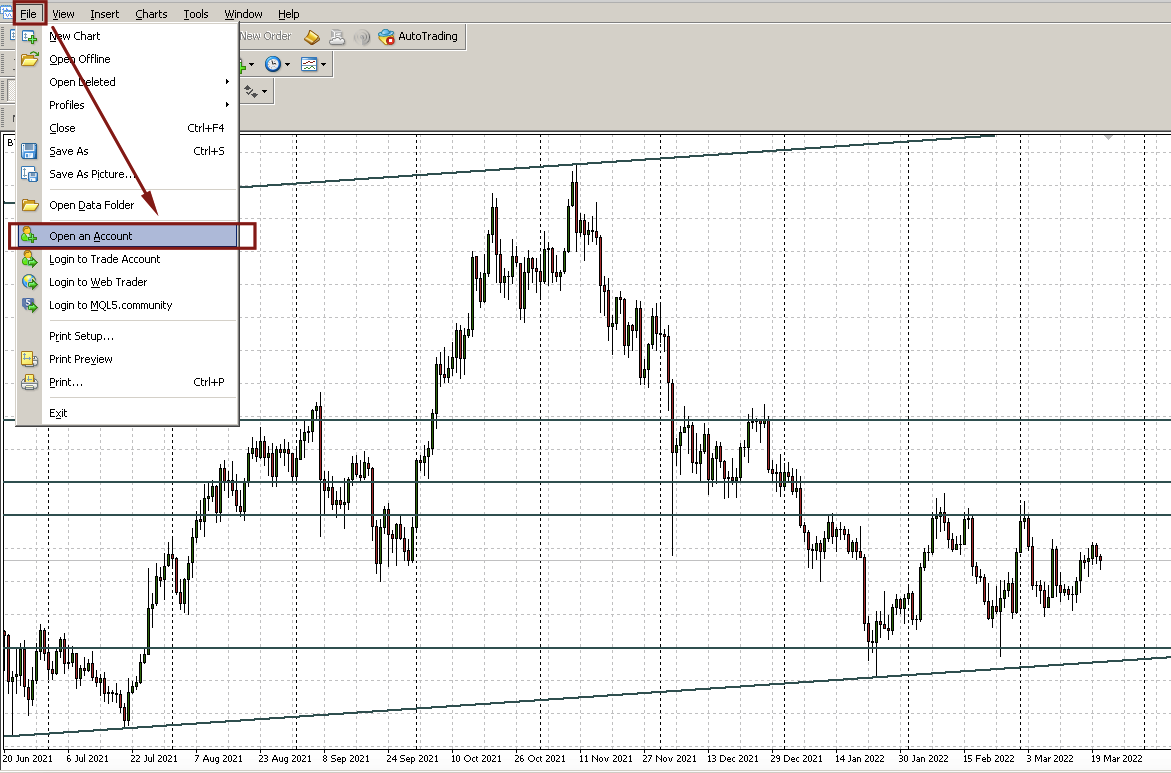
Task: Select Print Setup... entry
Action: (x=127, y=335)
